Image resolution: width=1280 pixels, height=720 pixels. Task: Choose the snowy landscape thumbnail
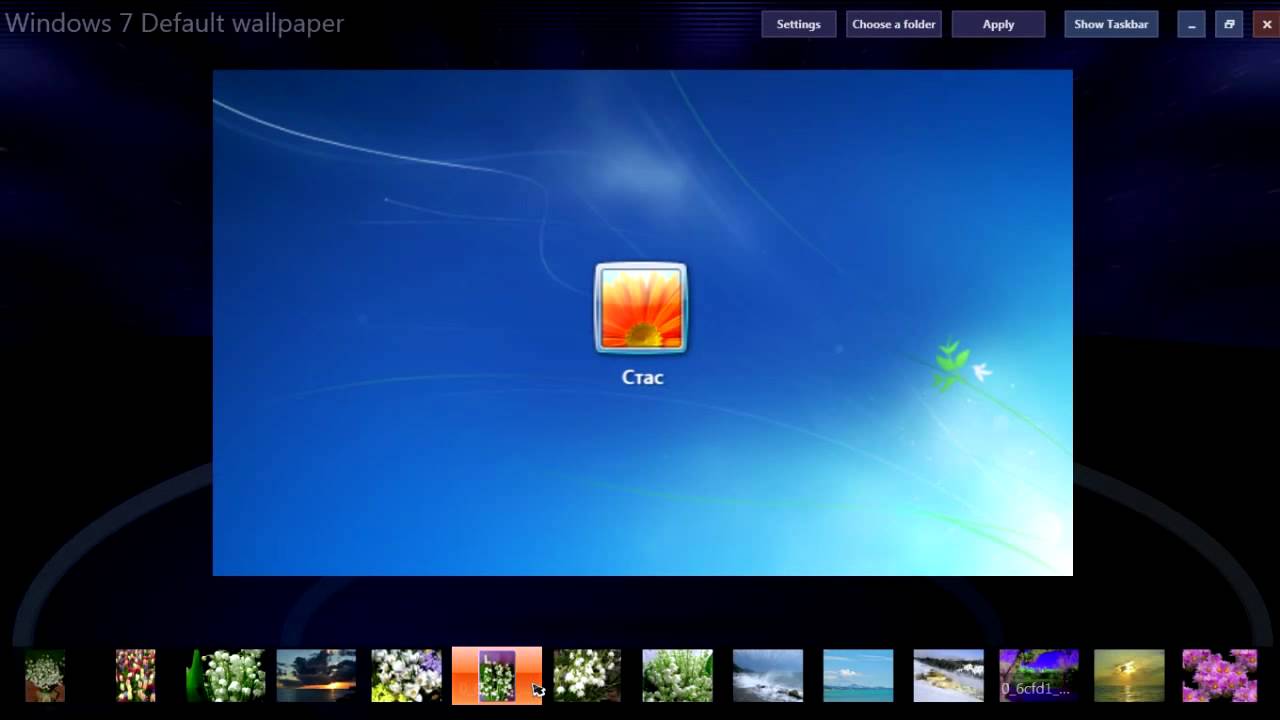(x=948, y=675)
